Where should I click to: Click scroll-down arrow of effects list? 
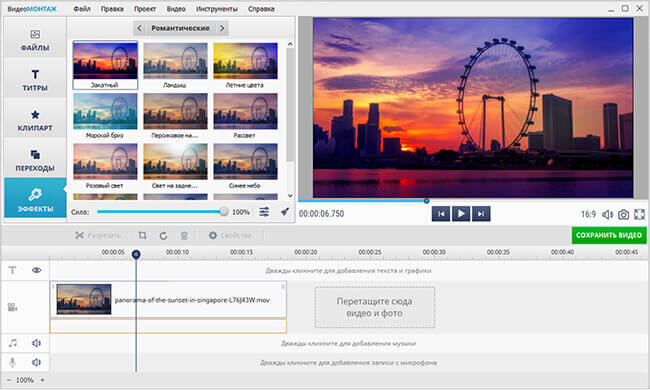click(x=290, y=196)
